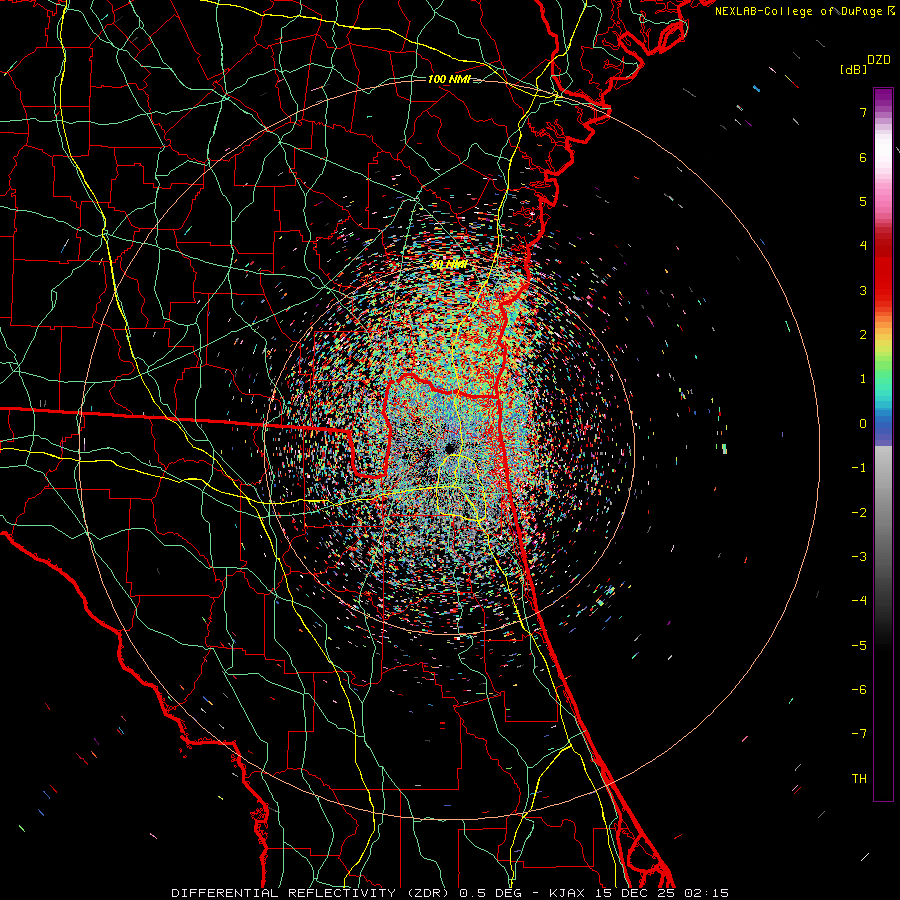The width and height of the screenshot is (900, 900).
Task: Click the -5 value on the color scale
Action: click(859, 645)
